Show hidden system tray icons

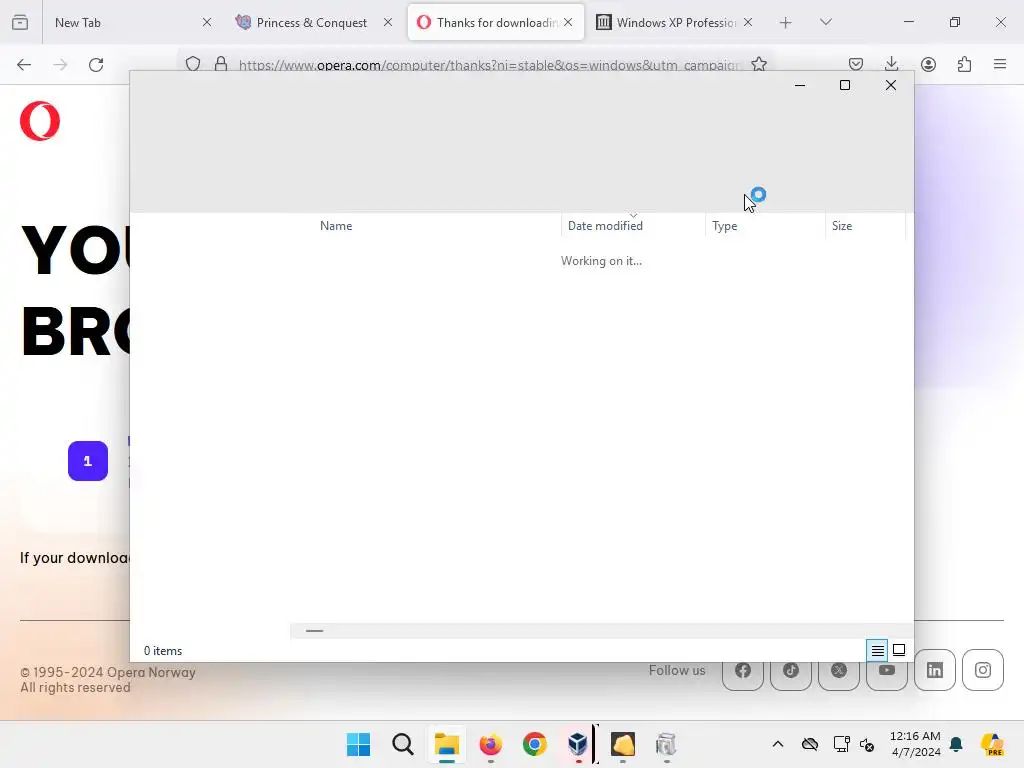click(x=778, y=744)
